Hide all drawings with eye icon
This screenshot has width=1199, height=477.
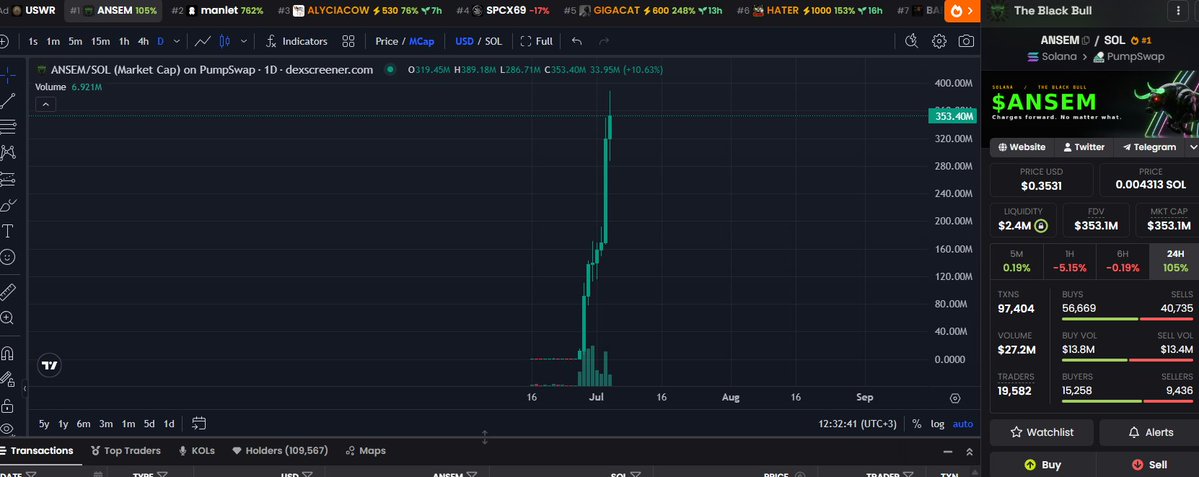8,429
